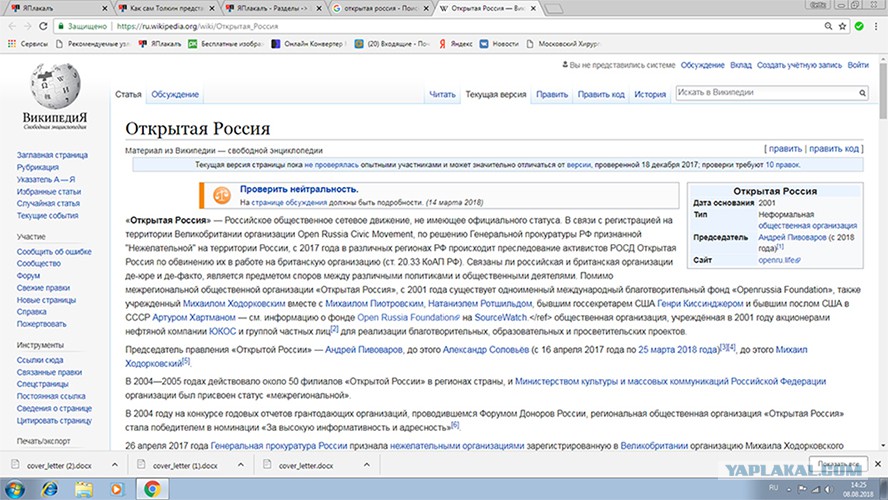Open the Chrome three-dot menu

pos(877,26)
